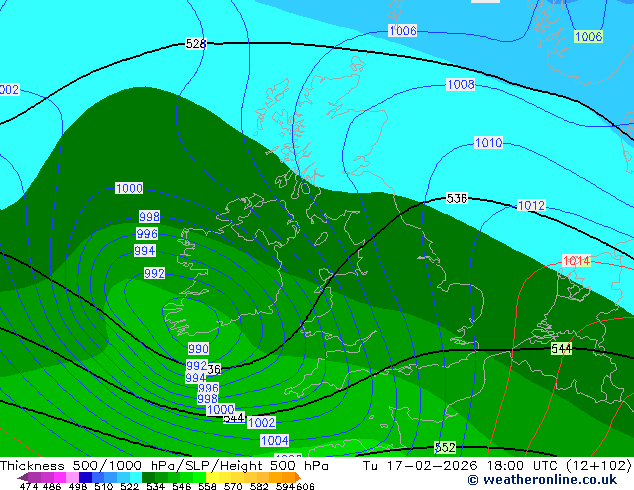Click the orange legend swatch above 594

[288, 477]
